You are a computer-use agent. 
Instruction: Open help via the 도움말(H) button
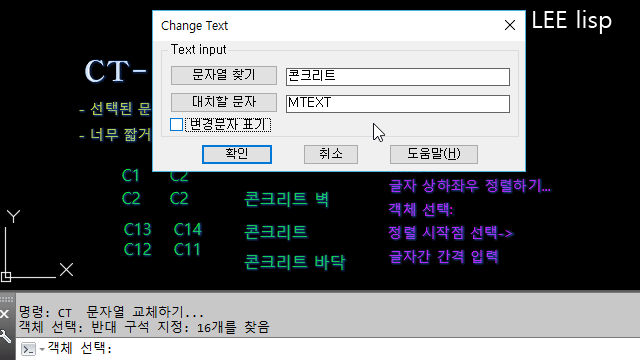(x=434, y=154)
